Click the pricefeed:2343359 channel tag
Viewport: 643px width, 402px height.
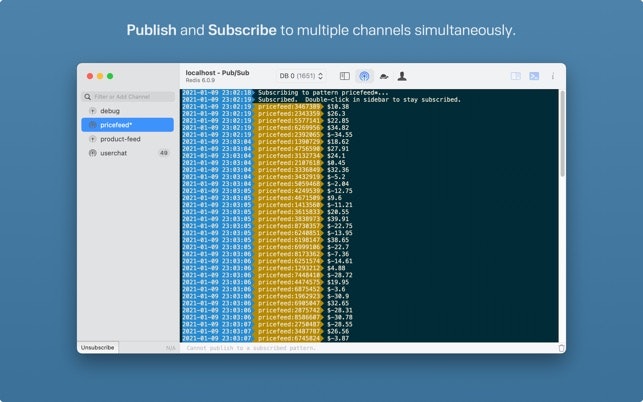pos(289,114)
